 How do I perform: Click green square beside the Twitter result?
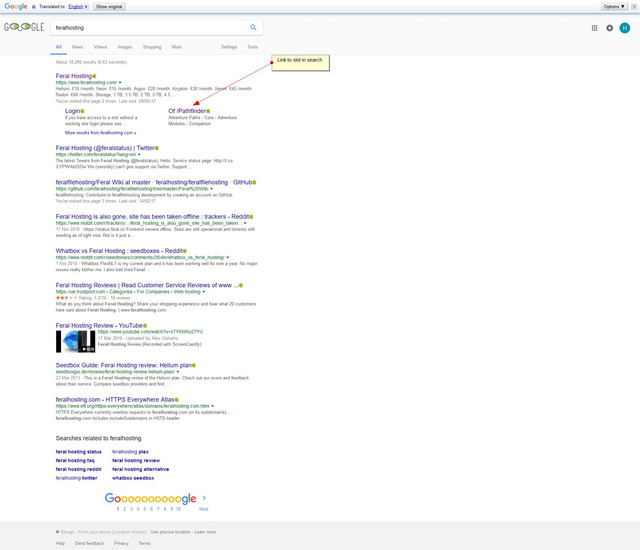click(157, 148)
